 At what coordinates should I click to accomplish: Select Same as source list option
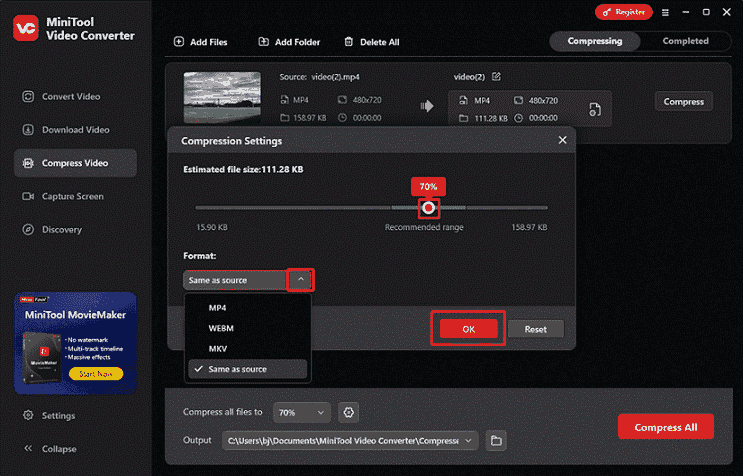[247, 369]
